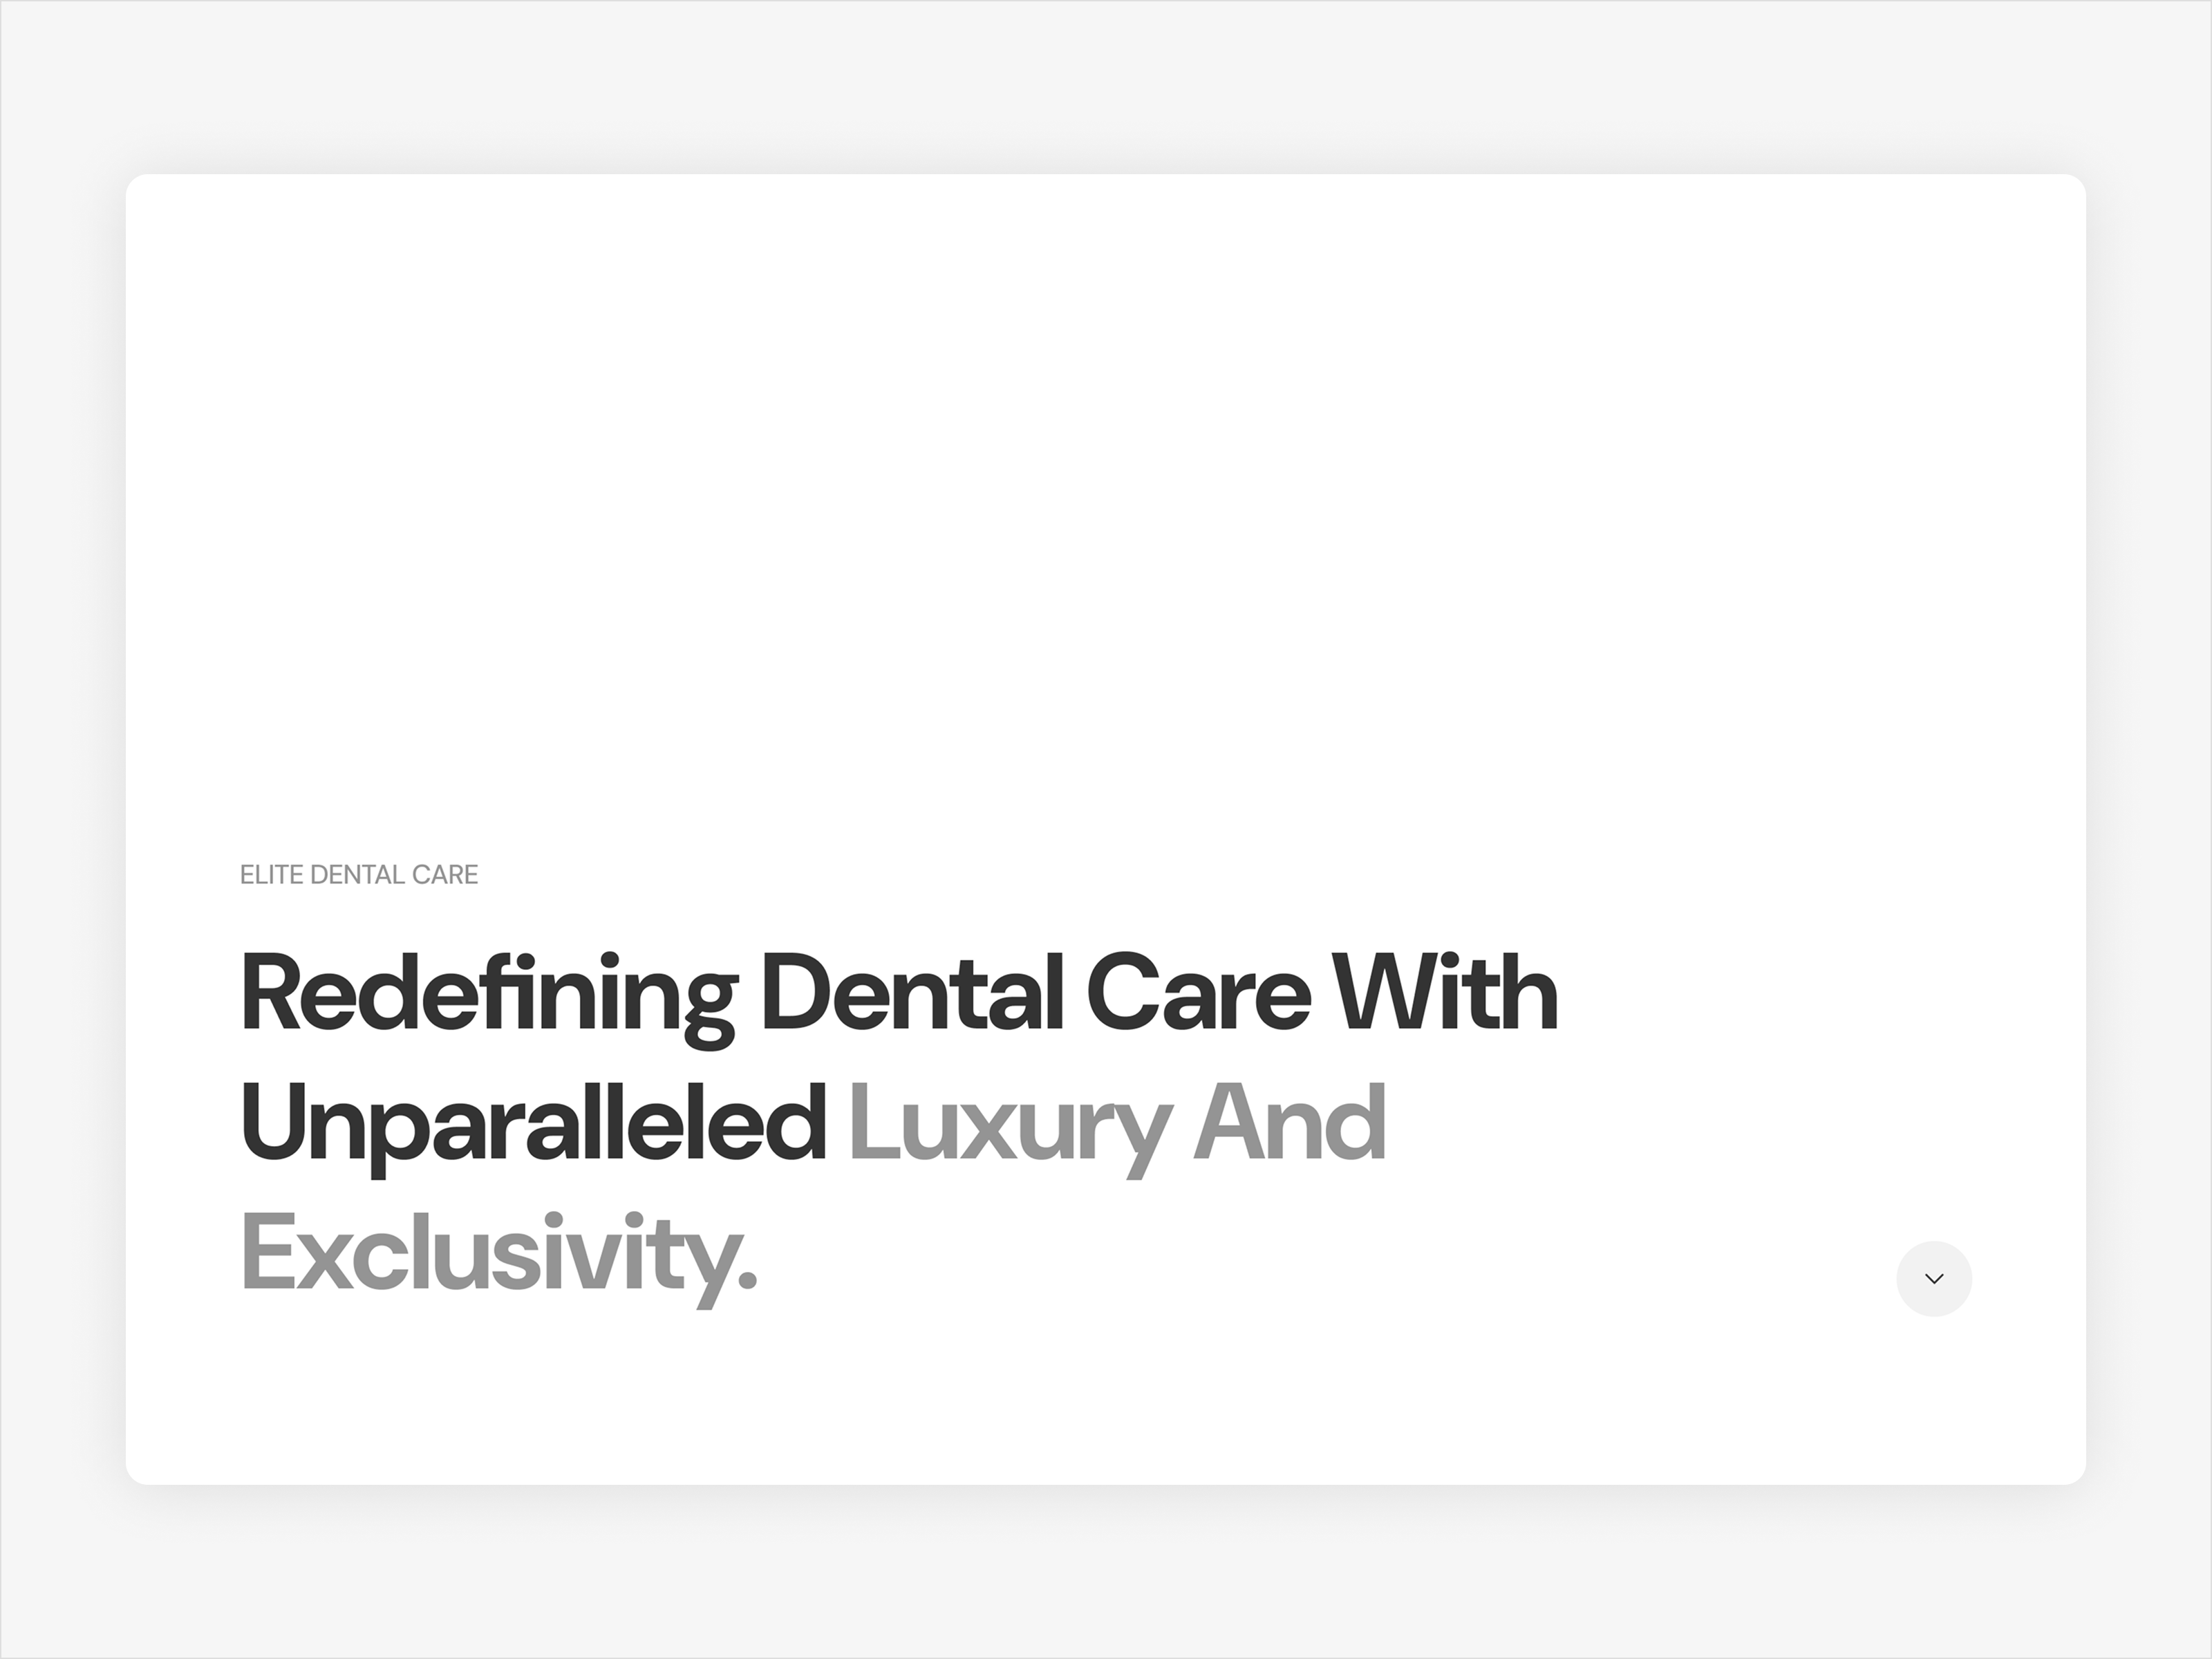Click the word 'Unparalleled' in the headline
The width and height of the screenshot is (2212, 1659).
pos(533,1130)
